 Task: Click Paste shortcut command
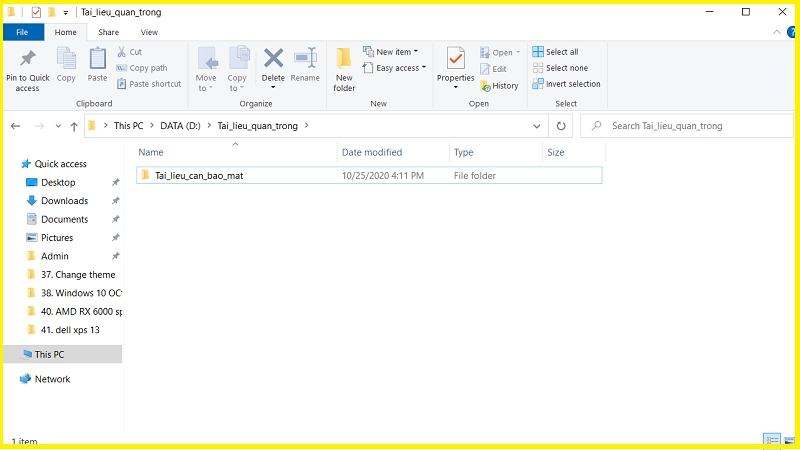tap(149, 84)
